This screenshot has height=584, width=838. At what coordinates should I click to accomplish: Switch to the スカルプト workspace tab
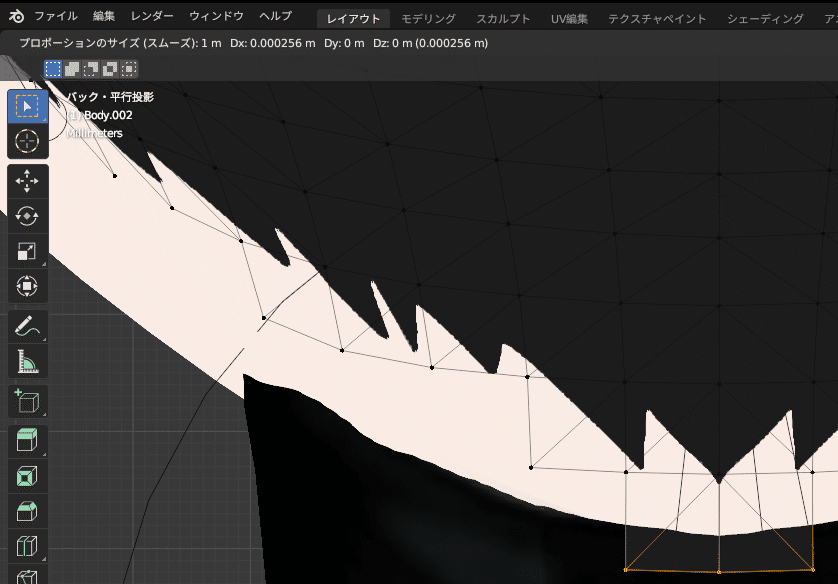503,19
